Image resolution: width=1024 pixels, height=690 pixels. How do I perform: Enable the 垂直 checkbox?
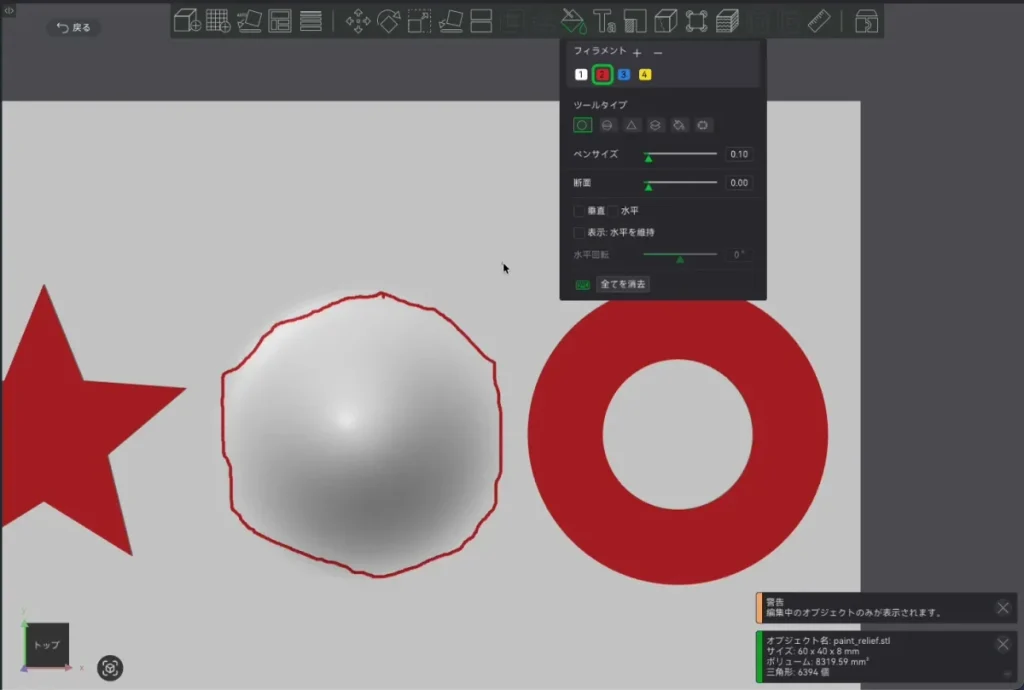(579, 211)
